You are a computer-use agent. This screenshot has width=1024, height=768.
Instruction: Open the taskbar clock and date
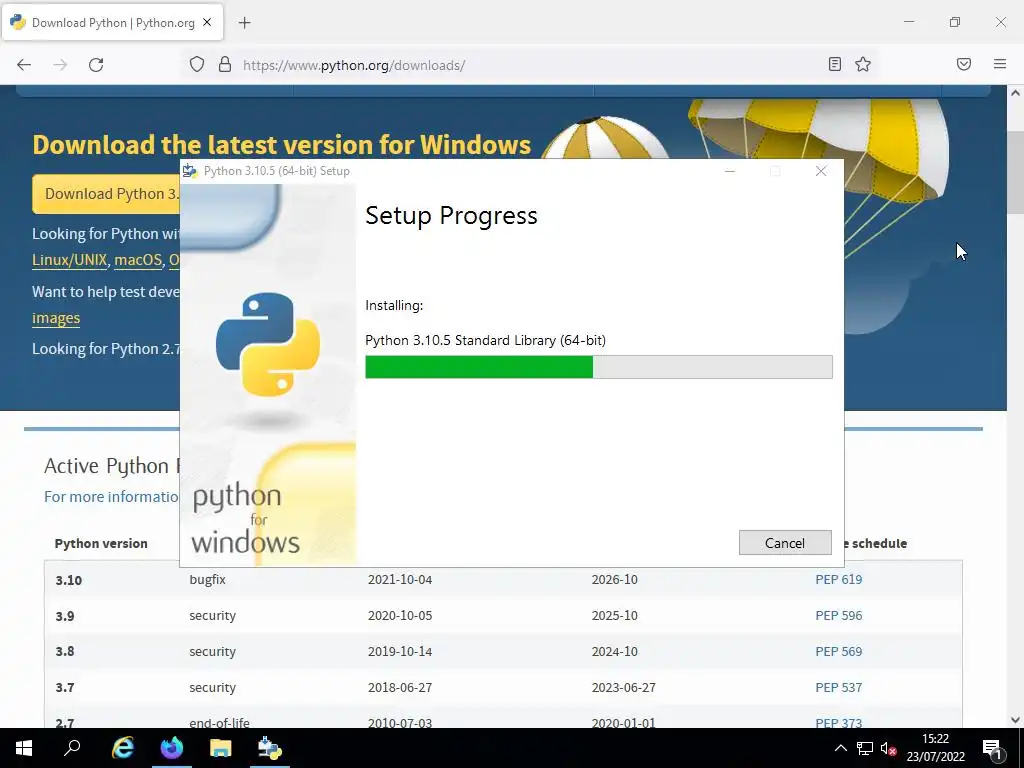click(x=935, y=748)
